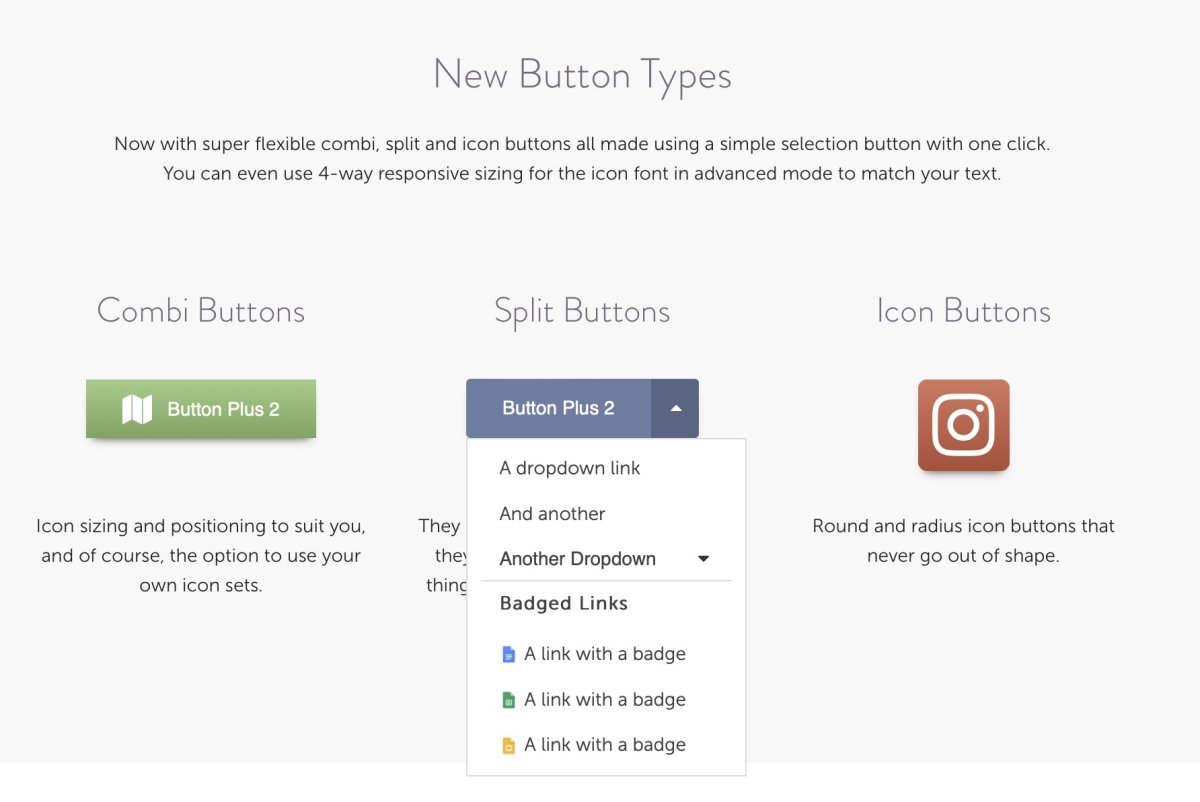Collapse the dropdown arrow on Button Plus 2
Viewport: 1200px width, 802px height.
pyautogui.click(x=675, y=408)
